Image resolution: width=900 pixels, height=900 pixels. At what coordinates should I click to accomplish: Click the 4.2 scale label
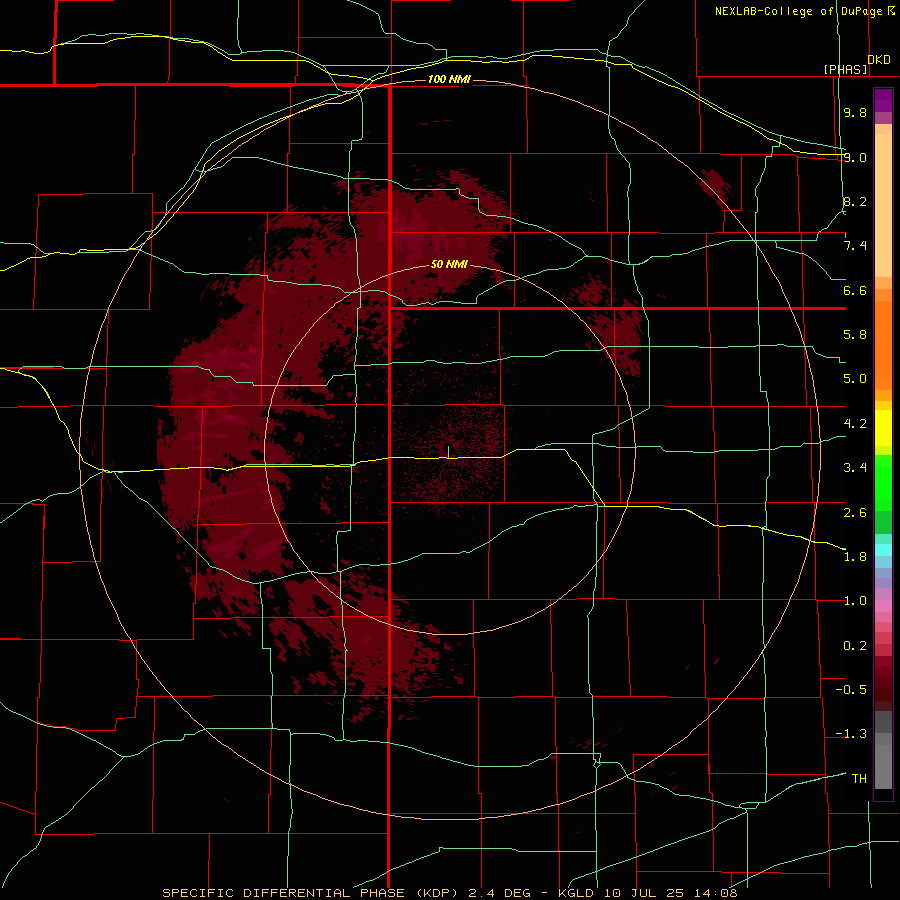point(855,424)
